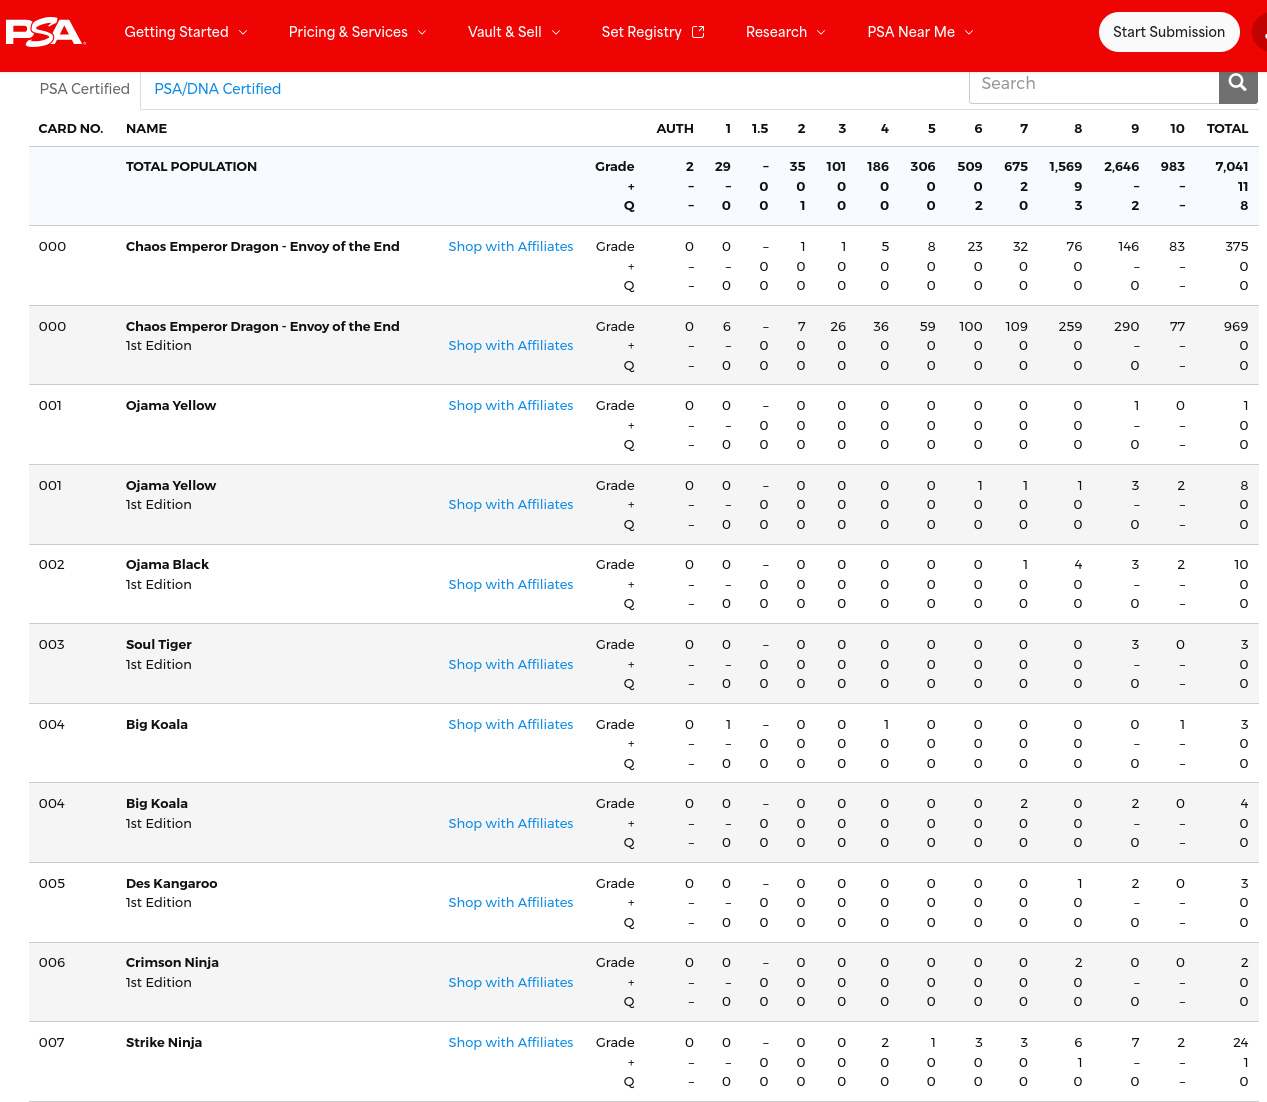
Task: Shop with Affiliates for Ojama Yellow 1st Edition
Action: point(510,504)
